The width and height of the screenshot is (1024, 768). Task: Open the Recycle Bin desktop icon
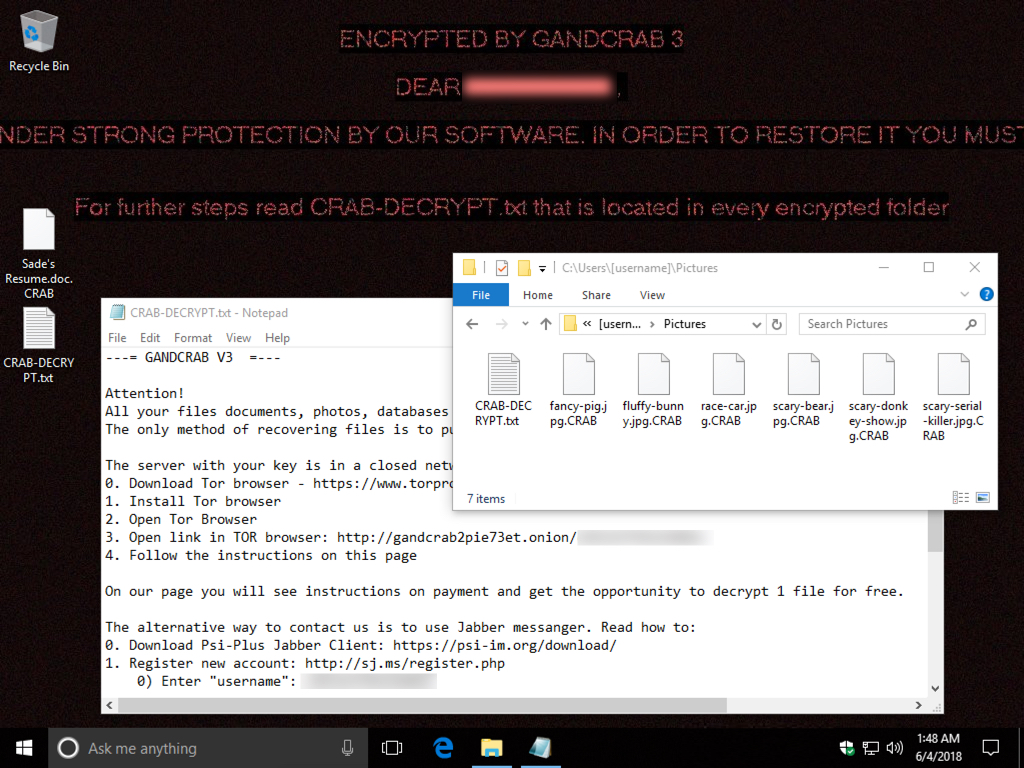click(x=39, y=41)
